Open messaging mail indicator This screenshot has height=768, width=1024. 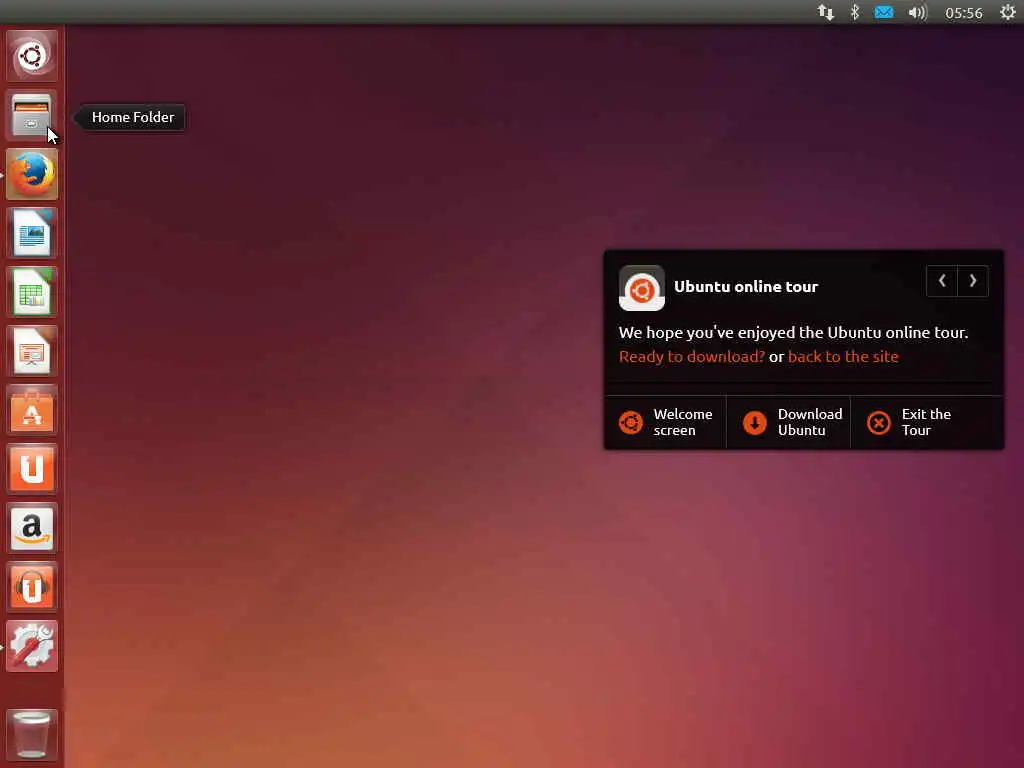tap(884, 12)
